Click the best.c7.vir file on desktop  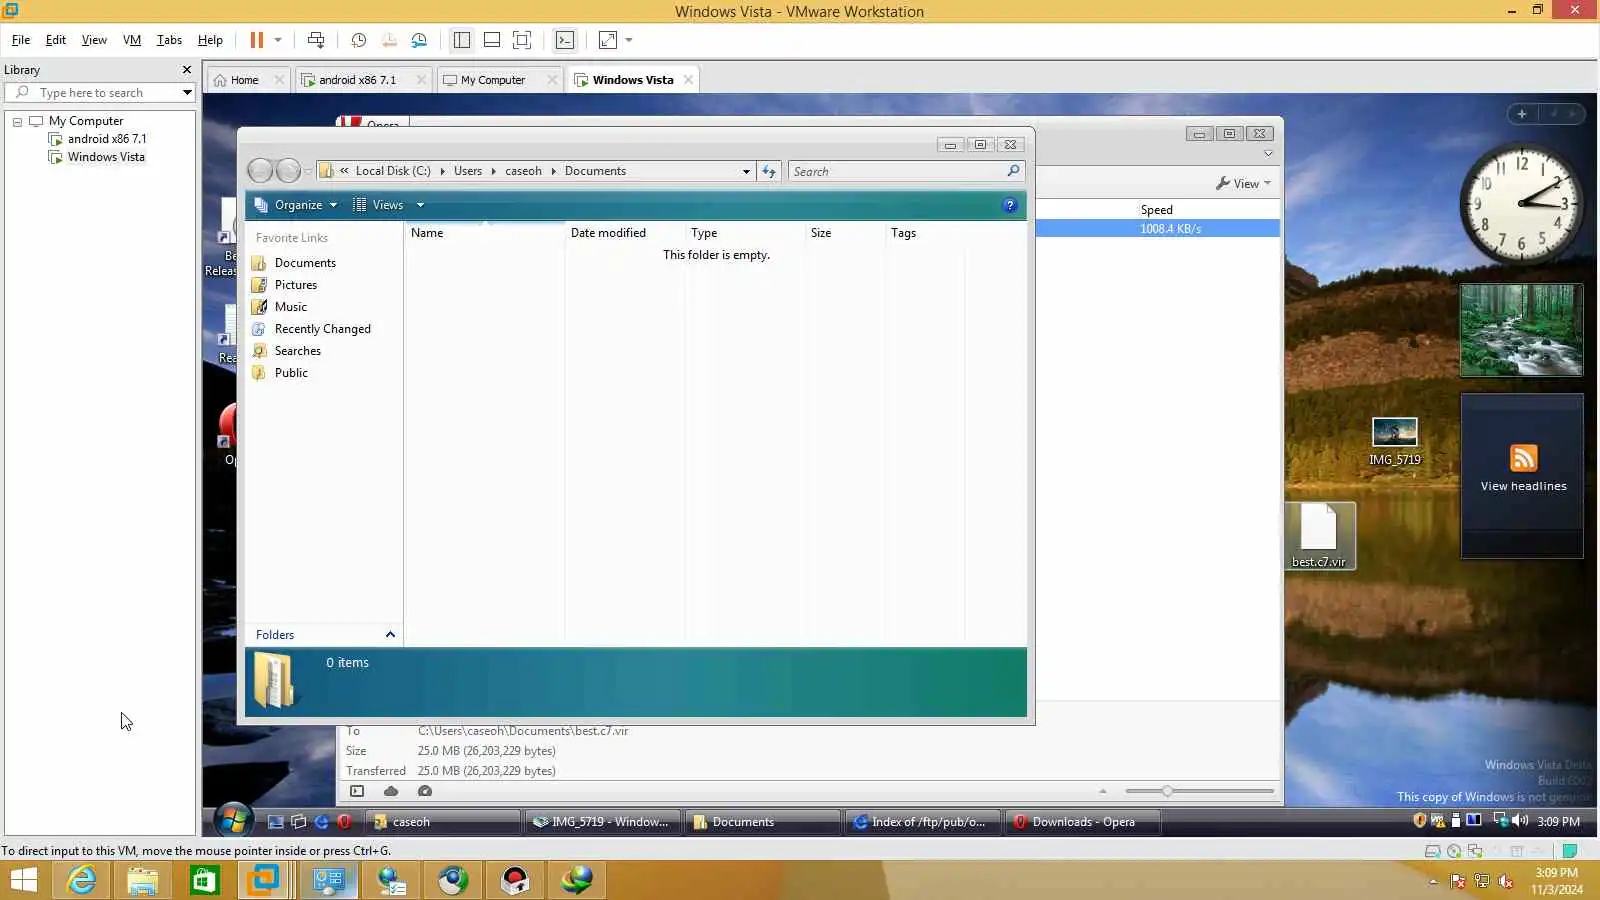(x=1319, y=537)
